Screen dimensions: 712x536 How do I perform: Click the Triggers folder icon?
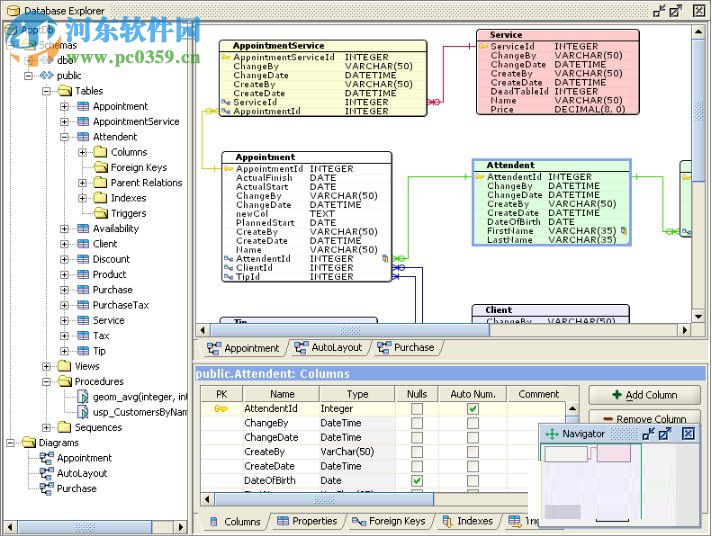click(x=100, y=213)
